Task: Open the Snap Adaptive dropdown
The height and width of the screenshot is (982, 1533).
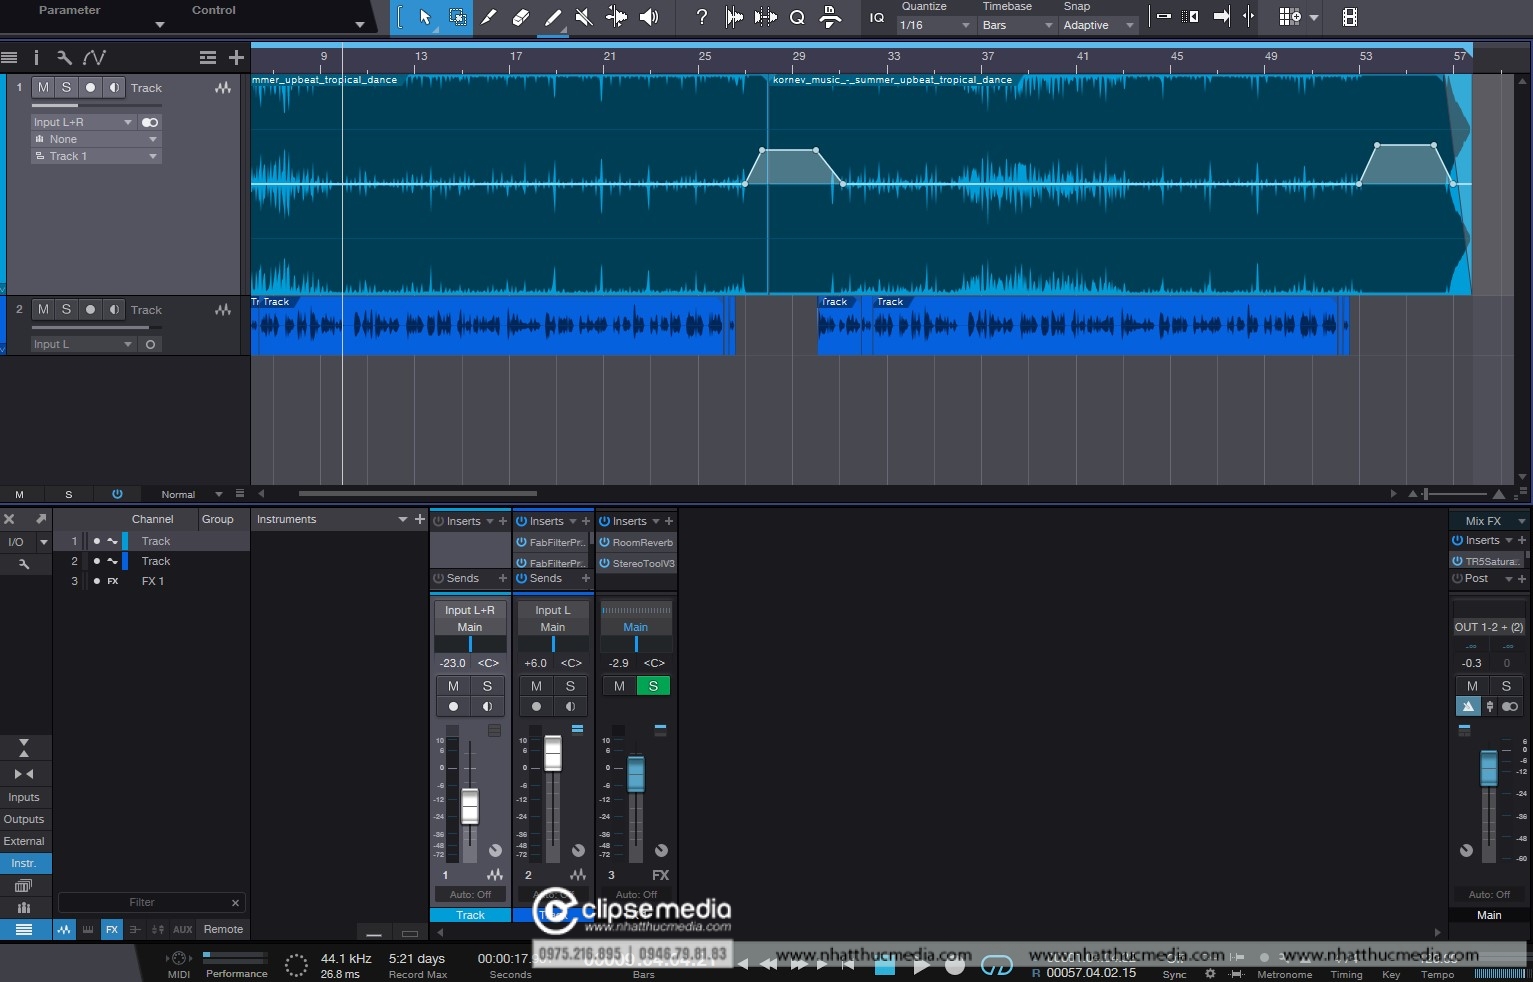Action: click(x=1098, y=25)
